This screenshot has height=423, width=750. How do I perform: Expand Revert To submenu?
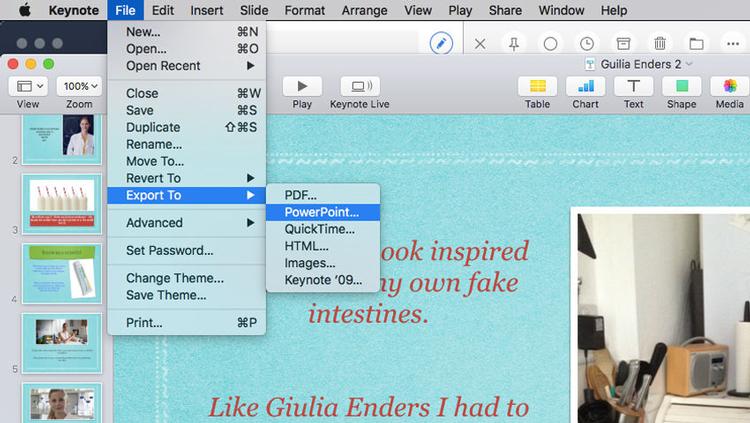click(187, 178)
